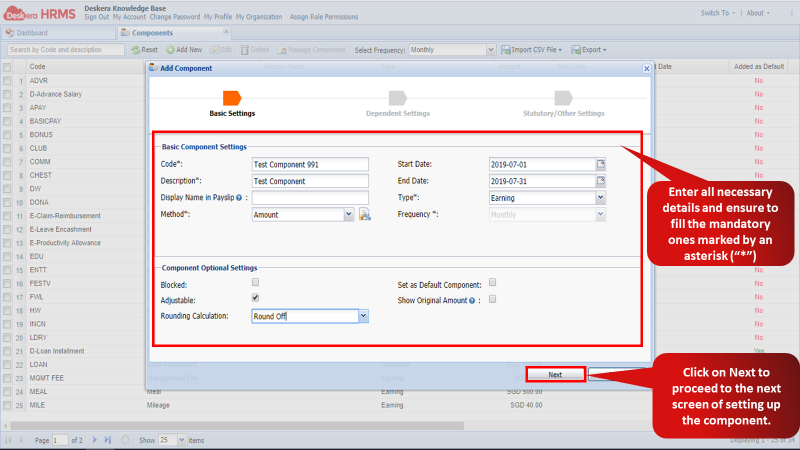Open Start Date calendar picker
800x450 pixels.
pos(601,164)
